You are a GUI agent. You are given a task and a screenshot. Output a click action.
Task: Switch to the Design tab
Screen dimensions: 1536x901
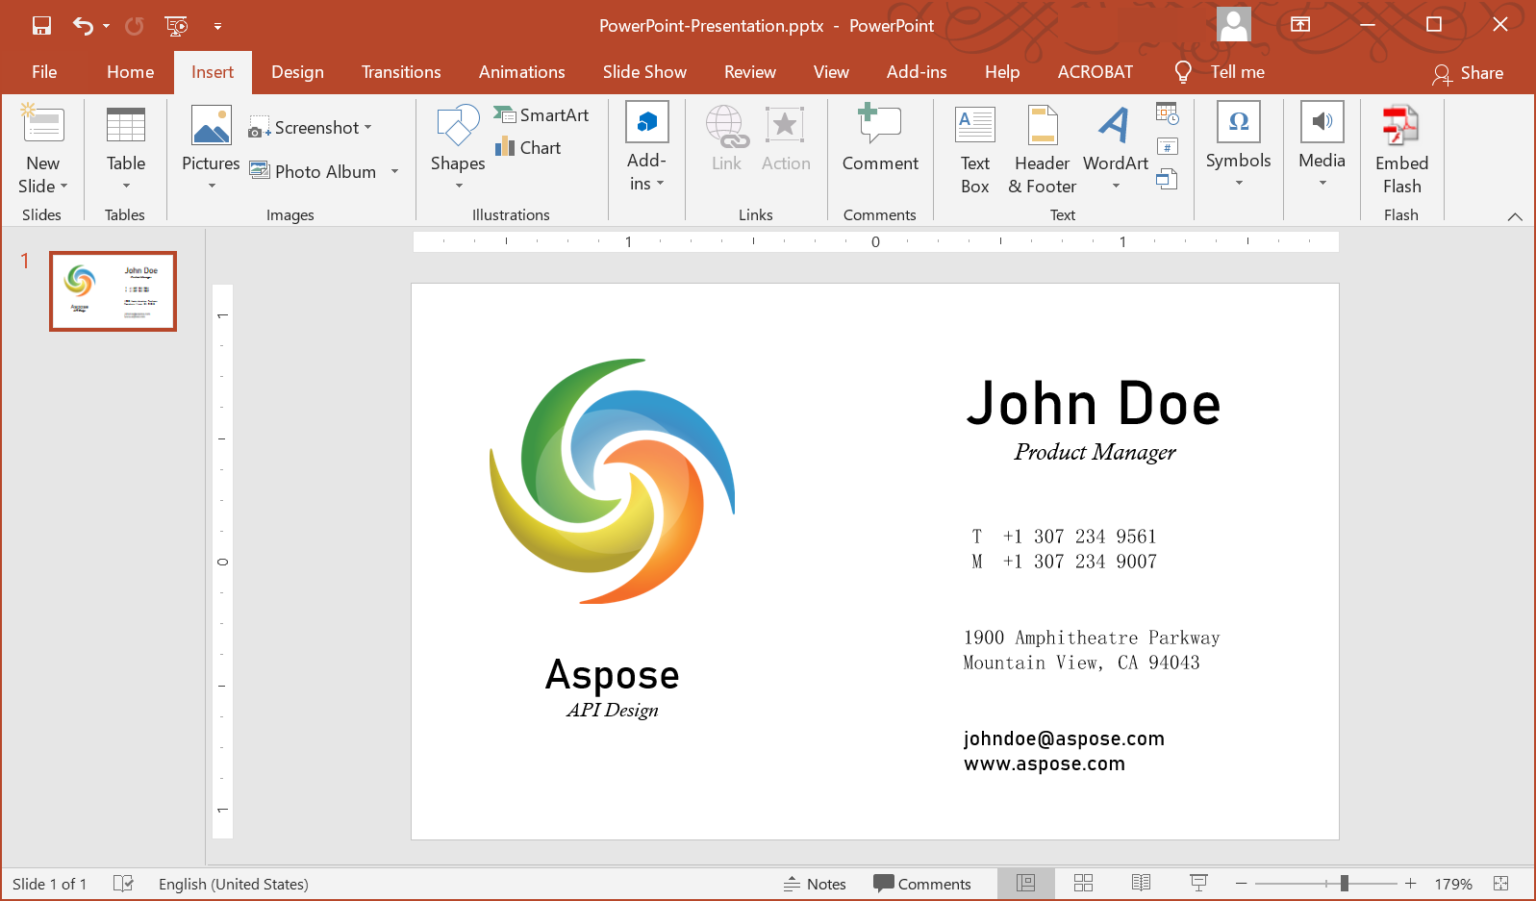coord(297,71)
